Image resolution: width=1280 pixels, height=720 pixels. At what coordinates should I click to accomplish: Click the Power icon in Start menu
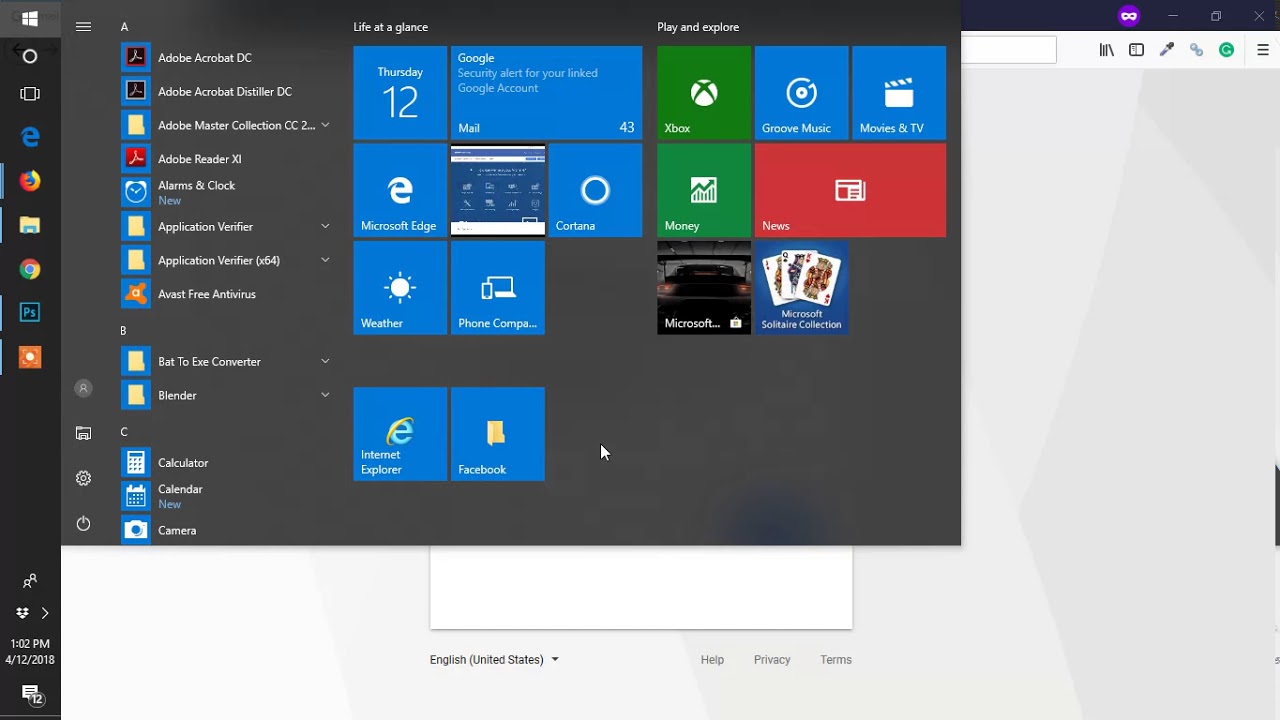(x=84, y=524)
